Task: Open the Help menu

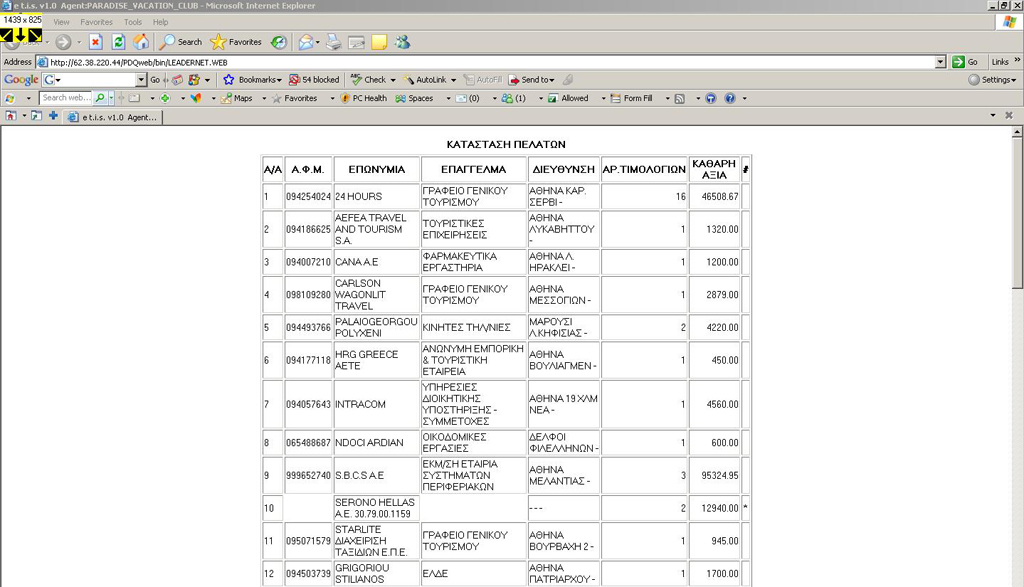Action: pos(160,22)
